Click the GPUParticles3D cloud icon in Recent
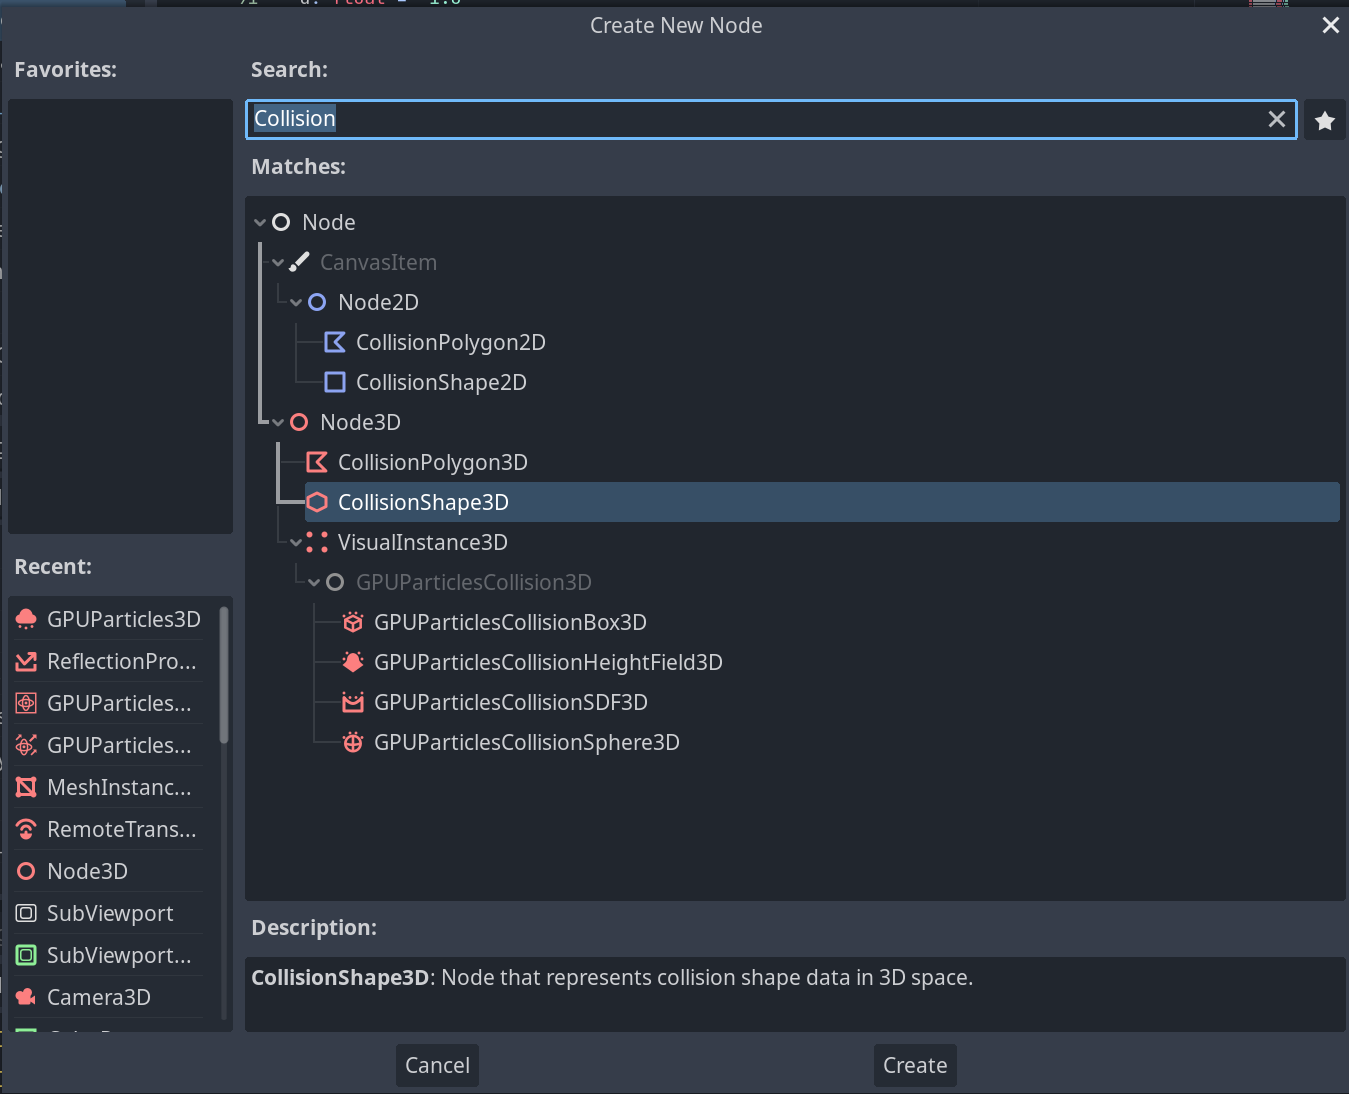Viewport: 1349px width, 1094px height. [25, 619]
